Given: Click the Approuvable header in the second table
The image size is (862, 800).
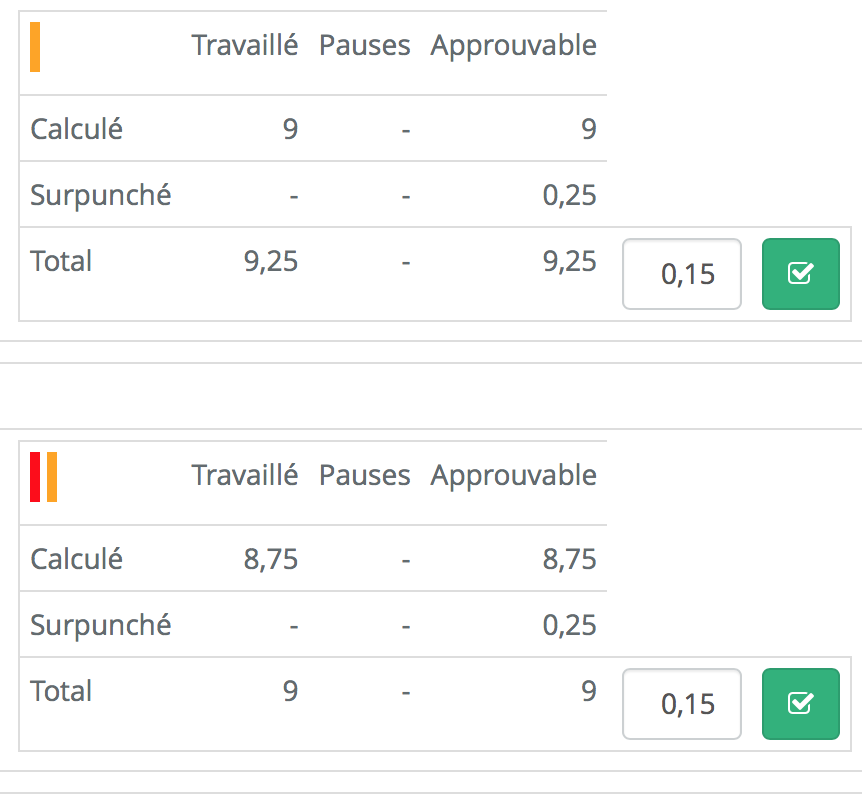Looking at the screenshot, I should pos(513,475).
